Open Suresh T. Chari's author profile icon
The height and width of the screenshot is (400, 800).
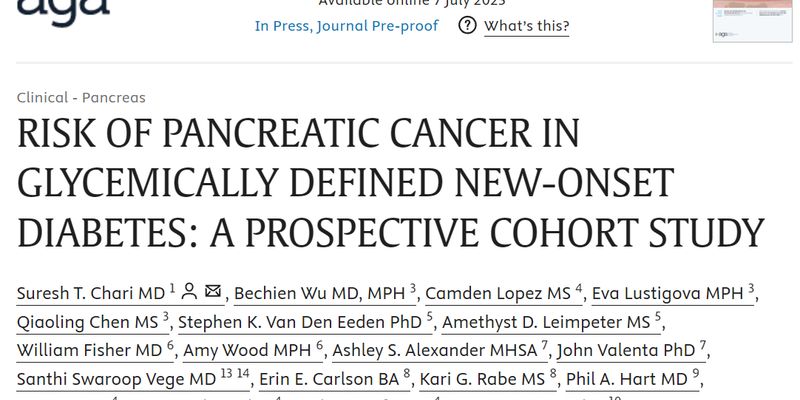coord(189,291)
